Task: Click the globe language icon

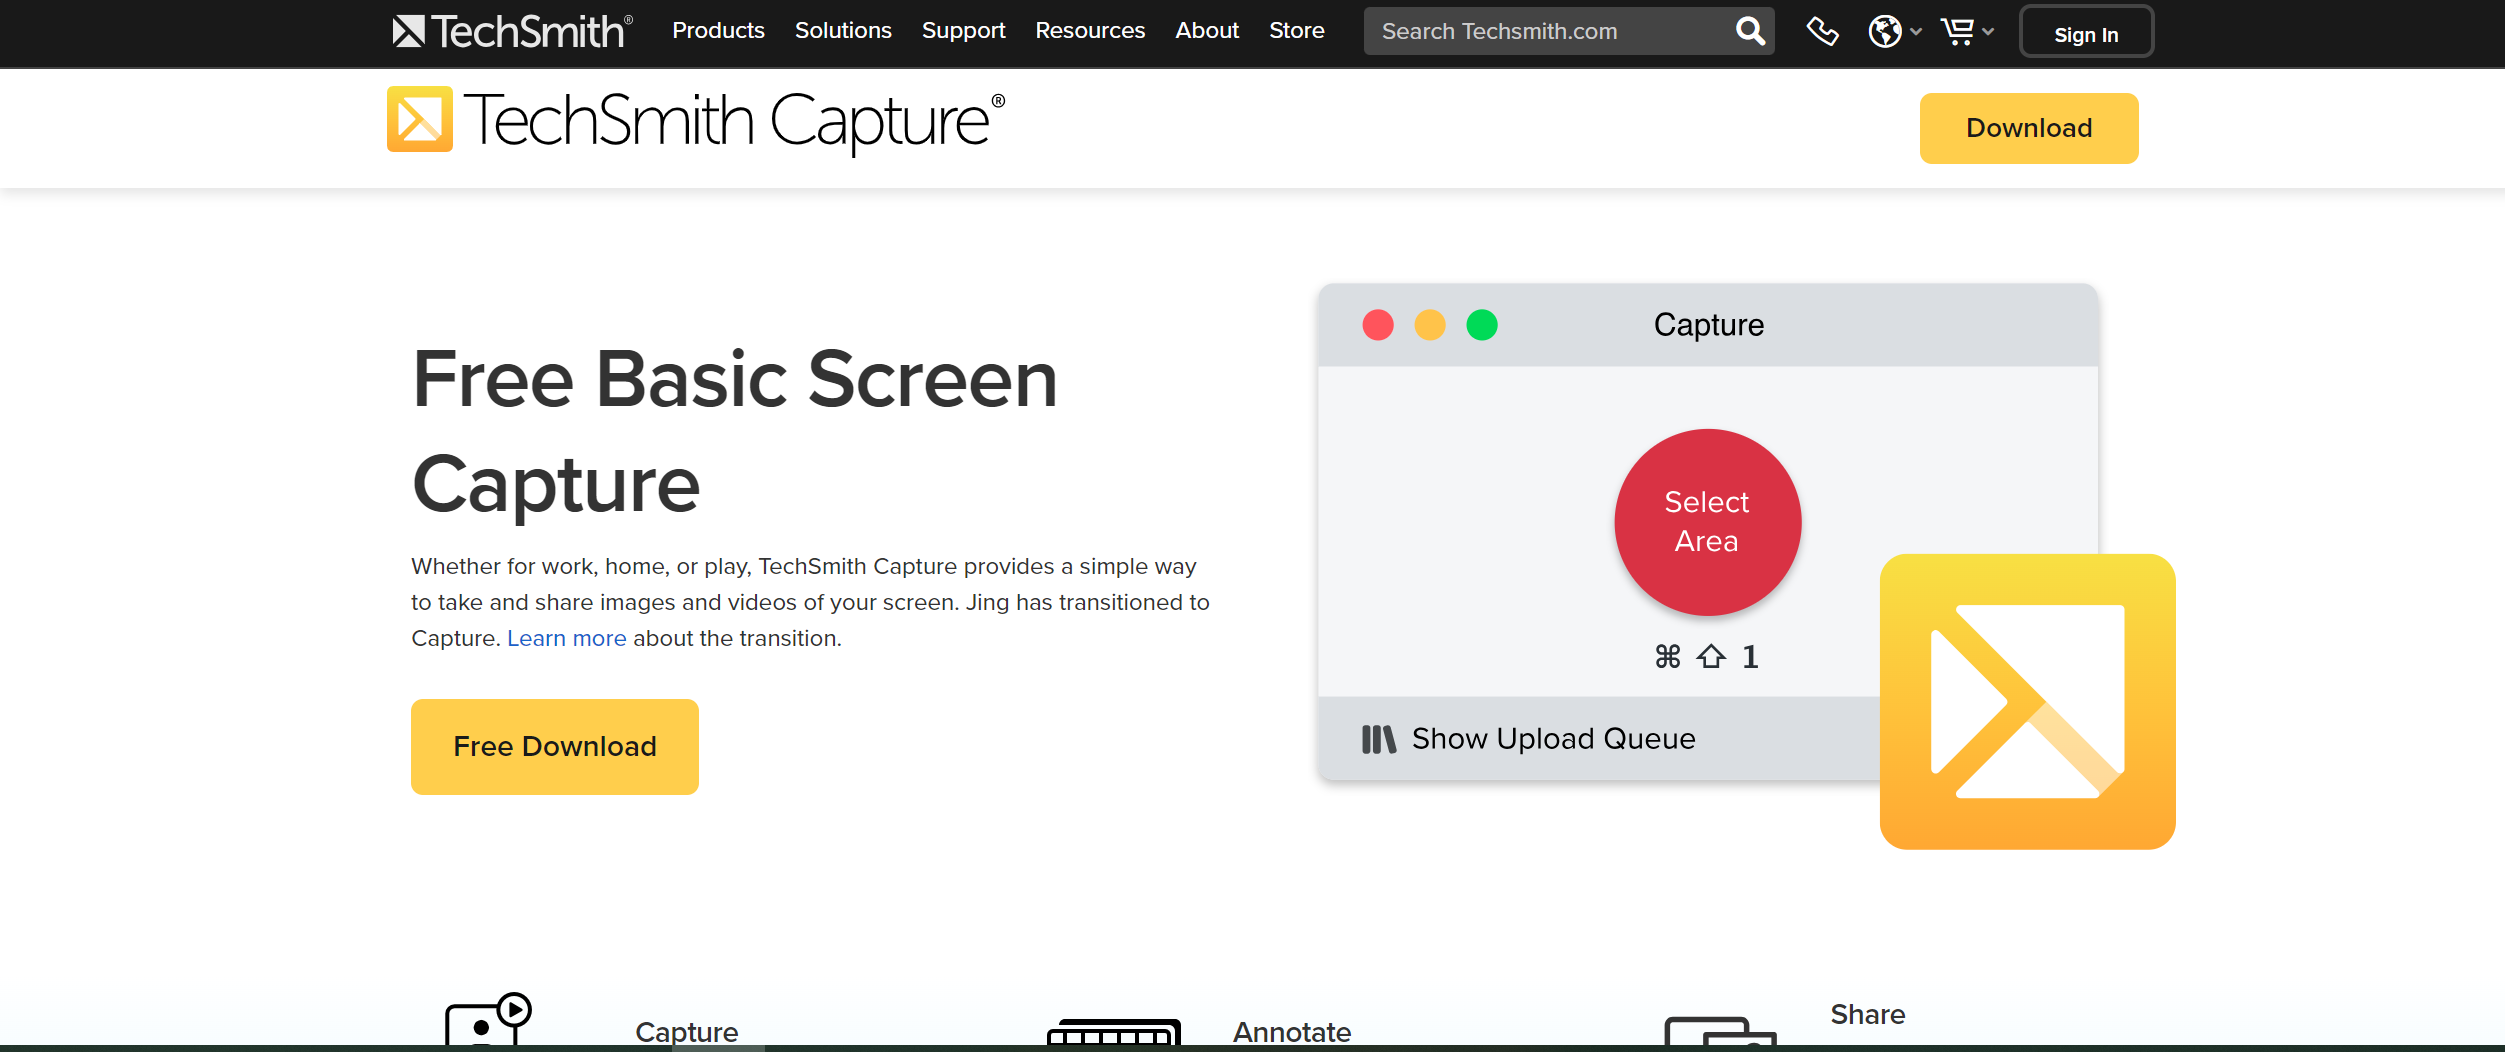Action: click(x=1885, y=32)
